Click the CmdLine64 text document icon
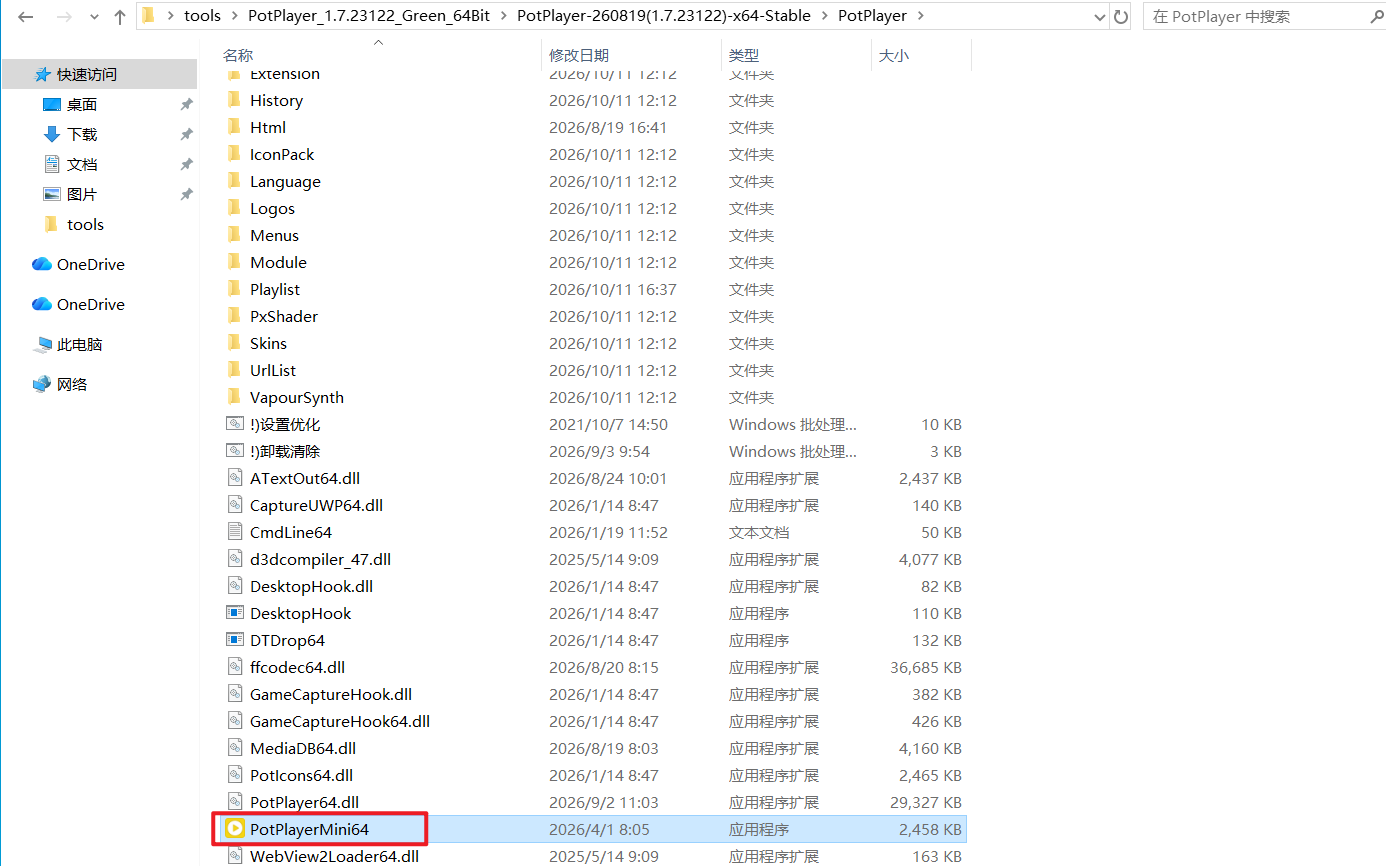This screenshot has height=866, width=1386. point(235,532)
